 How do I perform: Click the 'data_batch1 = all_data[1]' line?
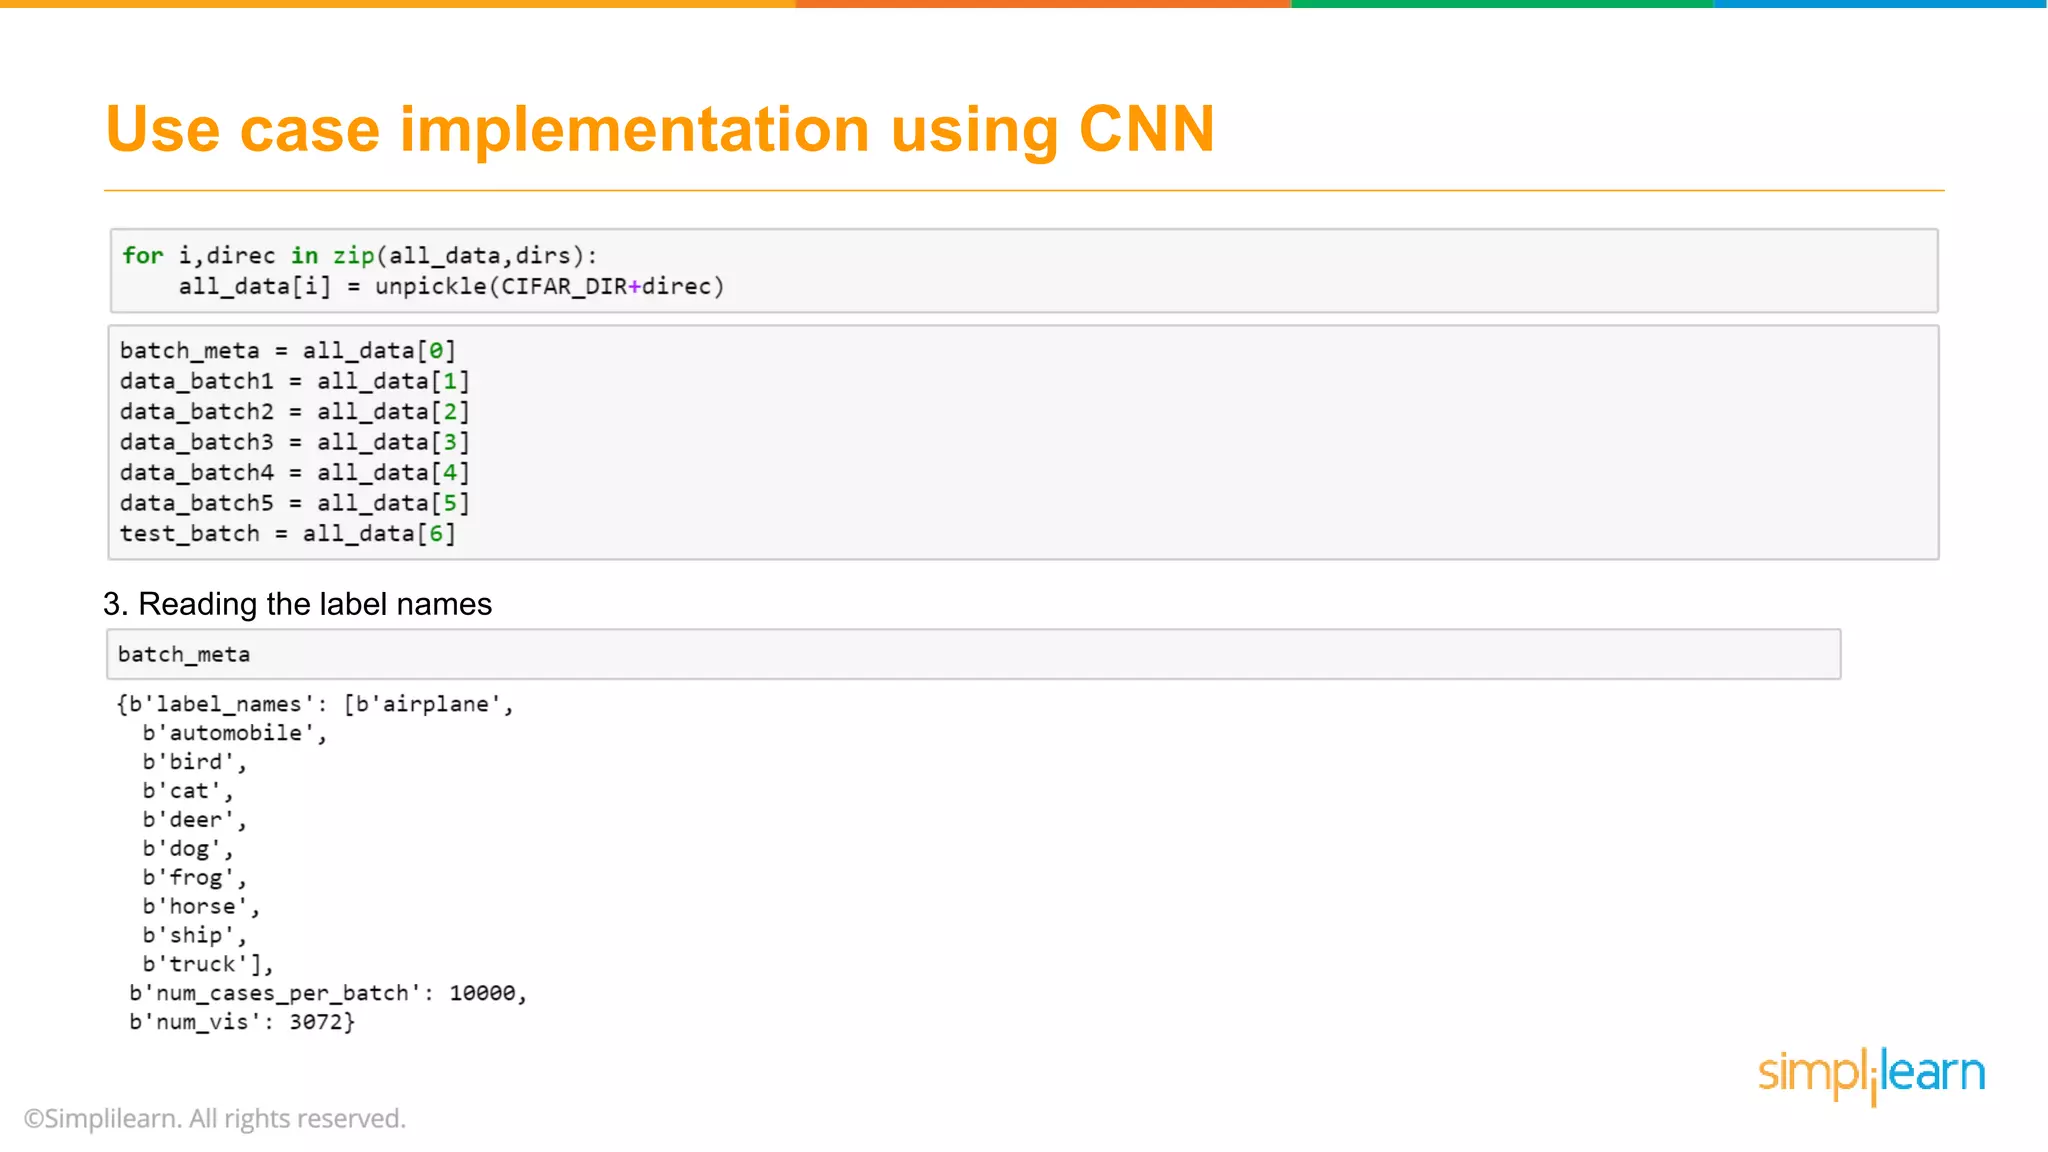295,382
